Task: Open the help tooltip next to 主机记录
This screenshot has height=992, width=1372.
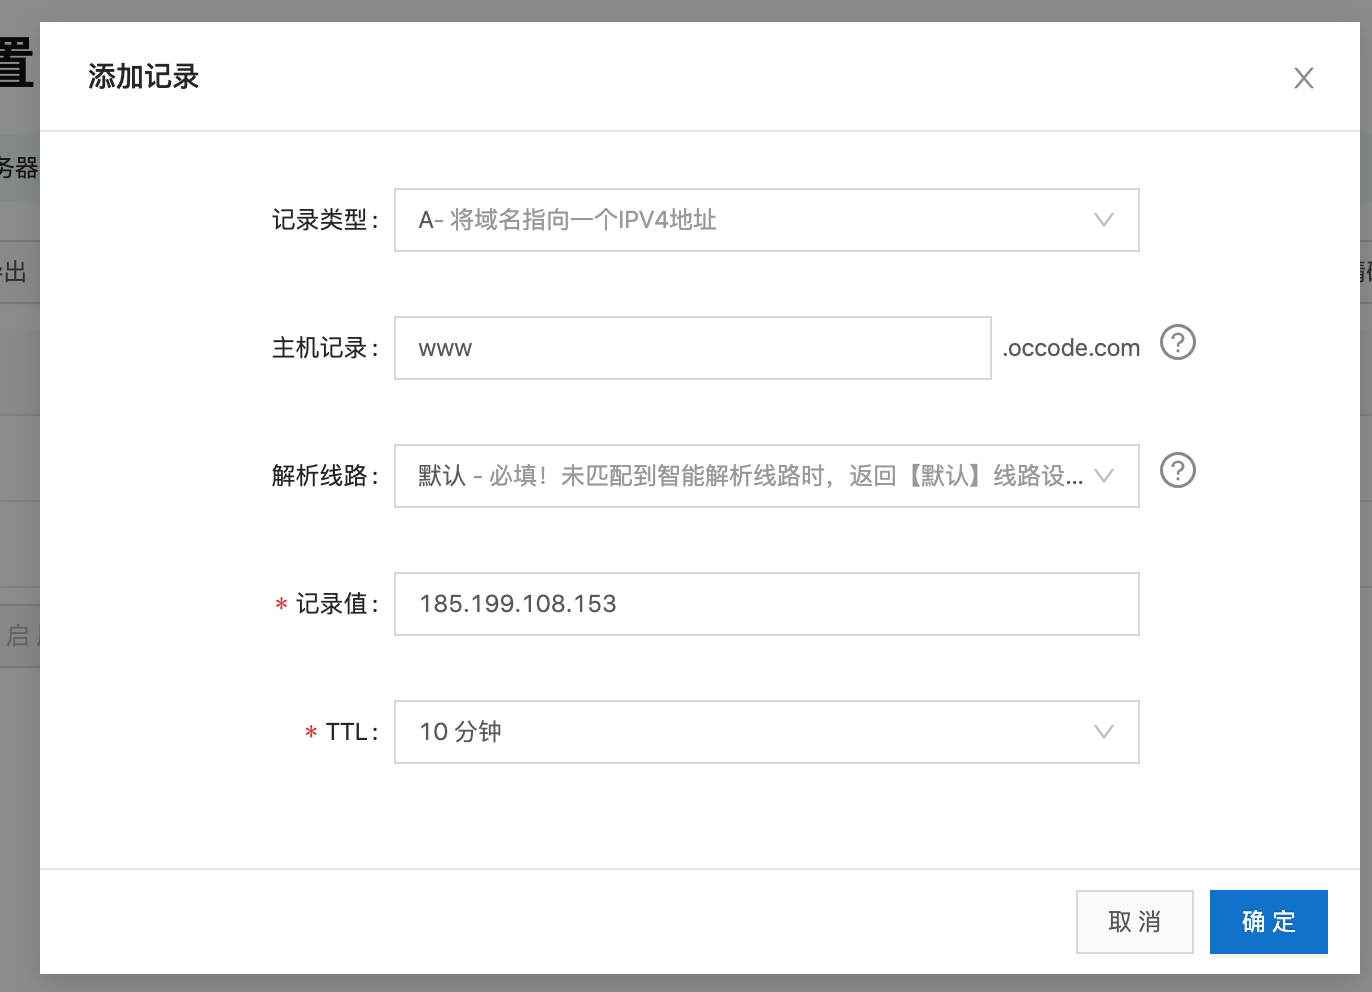Action: point(1177,343)
